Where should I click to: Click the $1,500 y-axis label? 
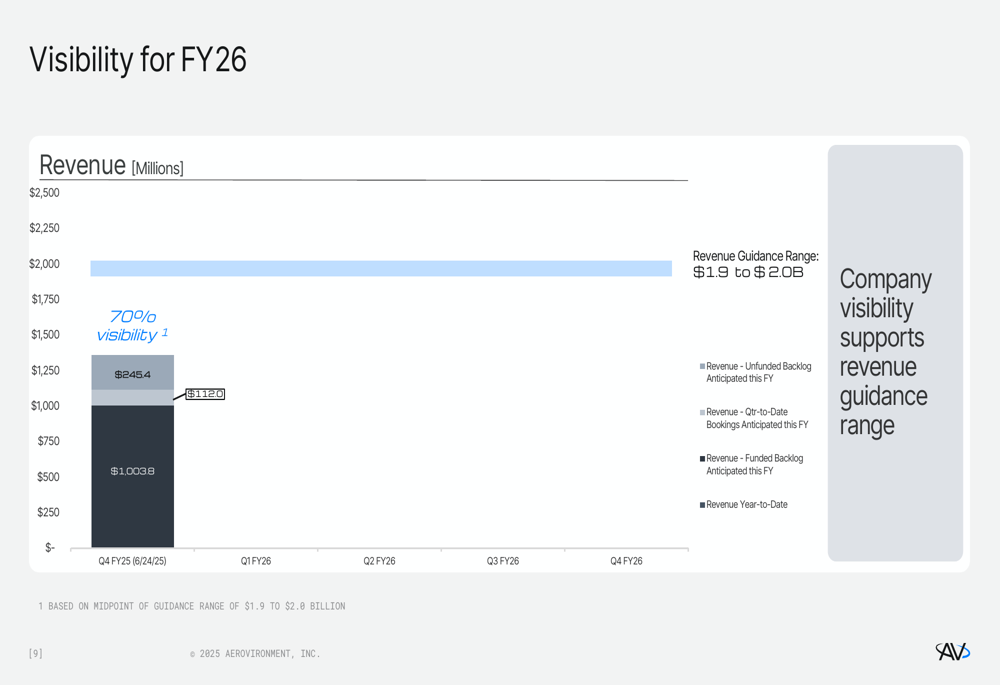pyautogui.click(x=45, y=335)
